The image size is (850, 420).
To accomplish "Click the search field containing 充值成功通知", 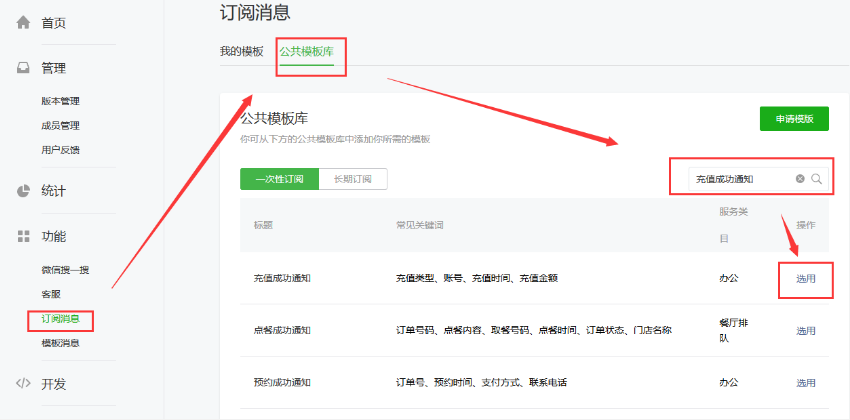I will click(738, 179).
